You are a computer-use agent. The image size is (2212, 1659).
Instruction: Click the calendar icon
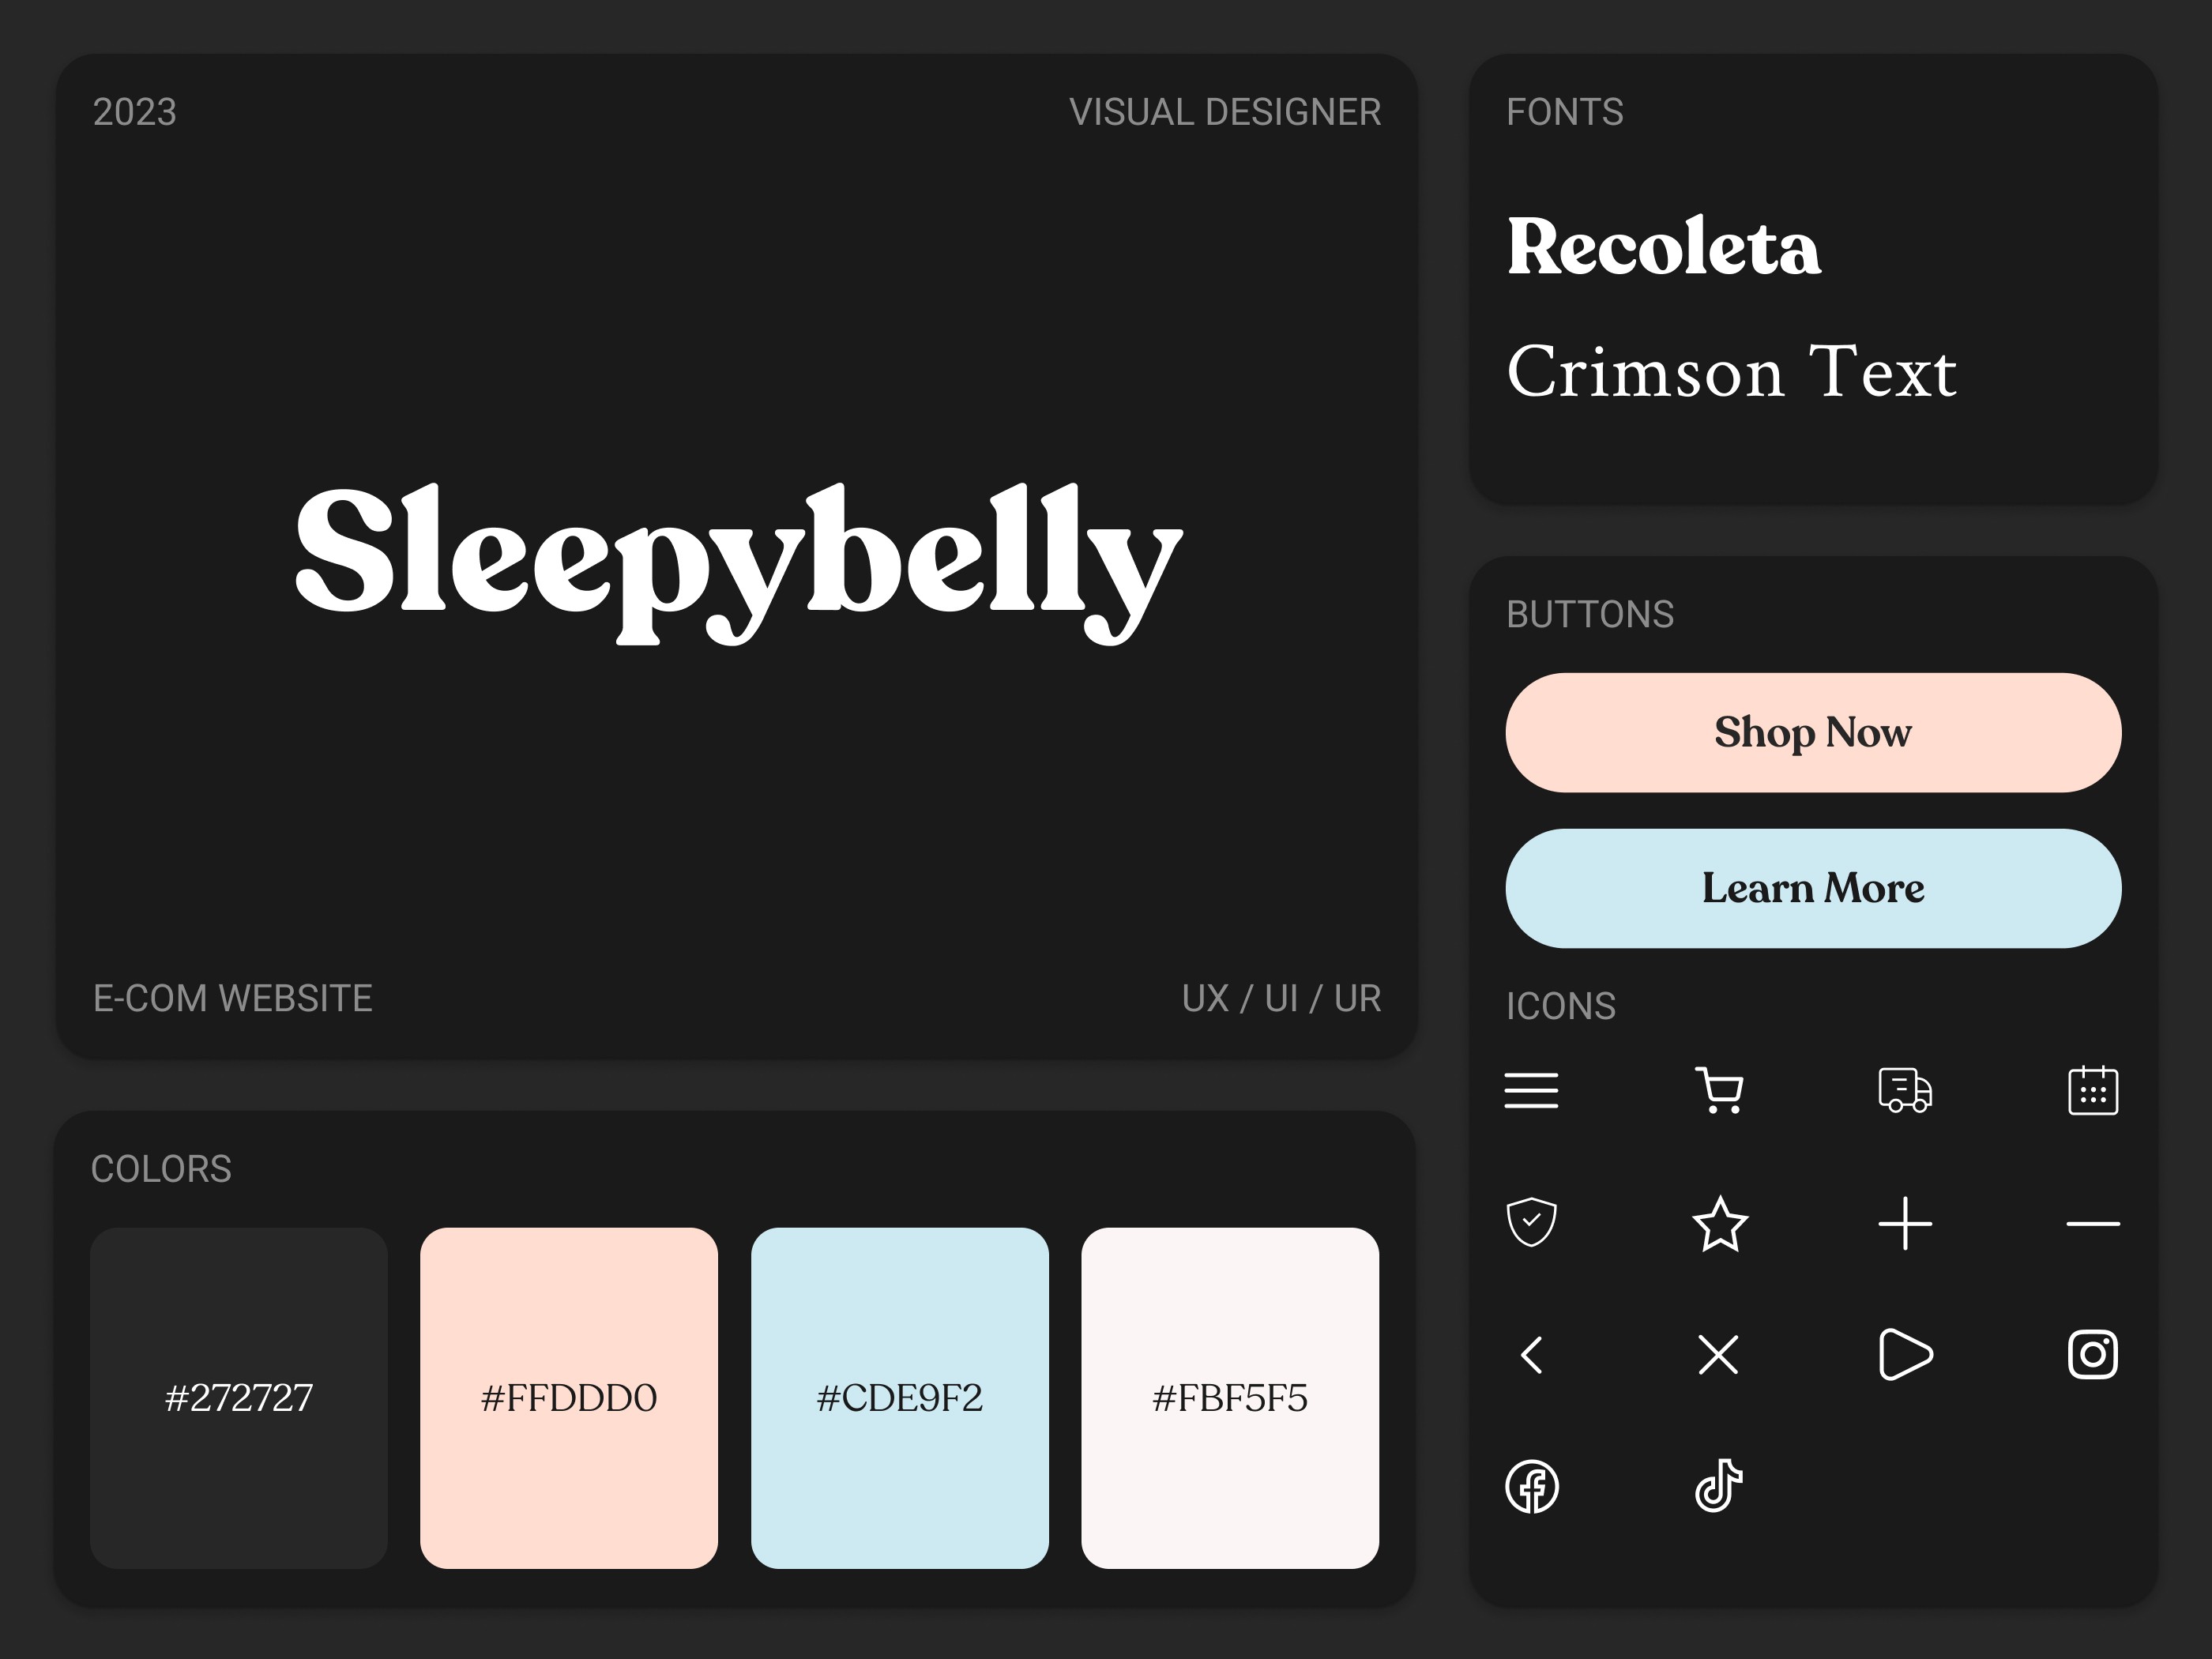(2092, 1090)
